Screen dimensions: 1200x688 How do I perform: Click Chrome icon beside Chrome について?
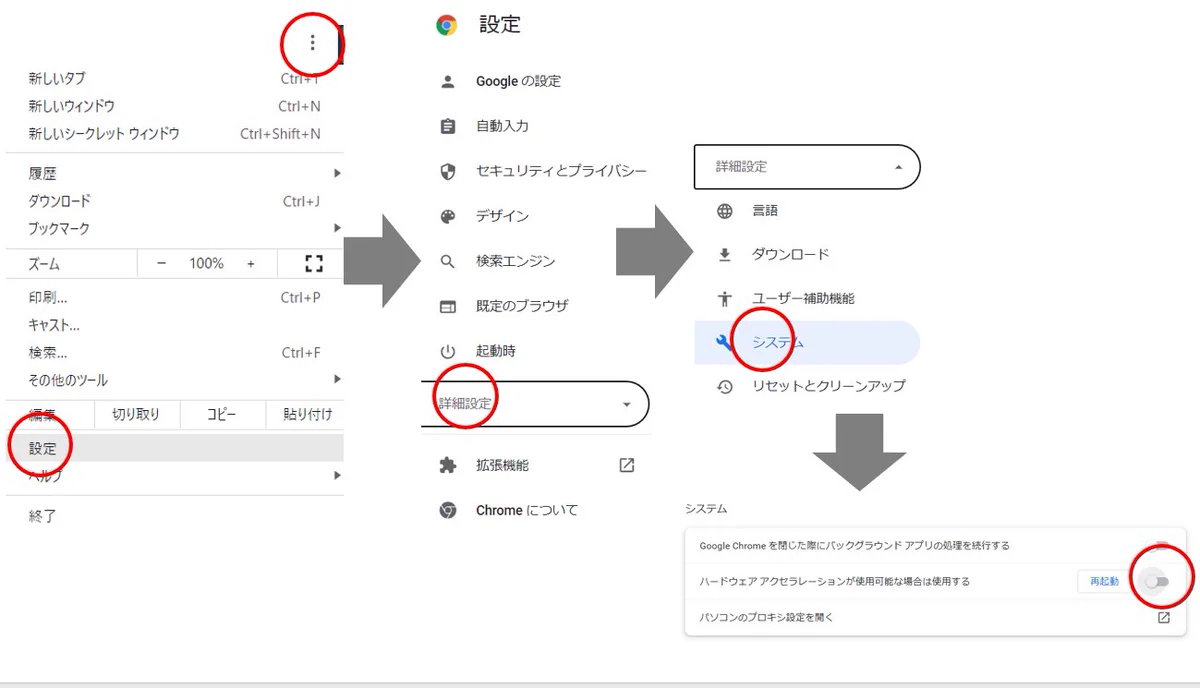click(448, 510)
